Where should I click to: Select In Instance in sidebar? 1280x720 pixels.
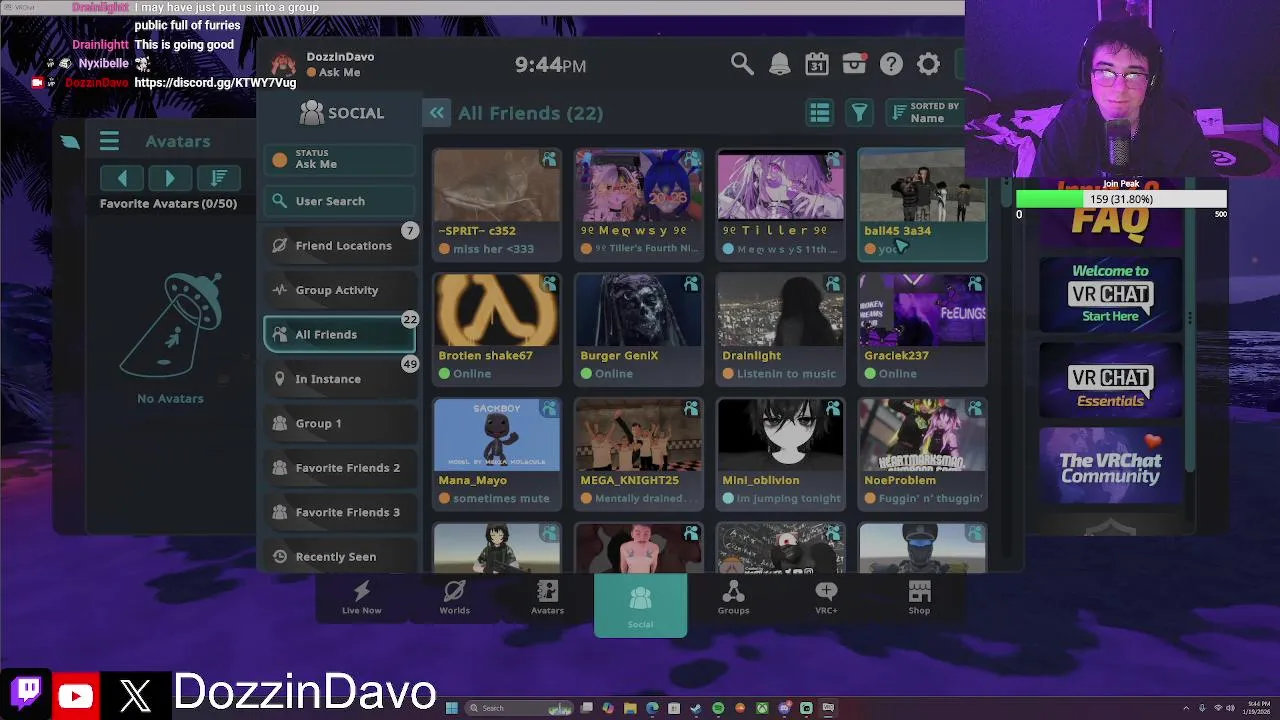point(340,379)
